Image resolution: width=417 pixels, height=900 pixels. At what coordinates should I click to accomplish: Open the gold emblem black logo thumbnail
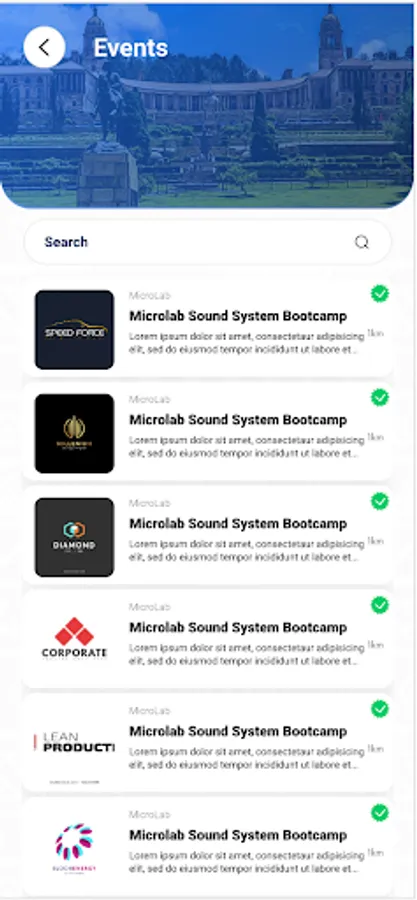[75, 433]
